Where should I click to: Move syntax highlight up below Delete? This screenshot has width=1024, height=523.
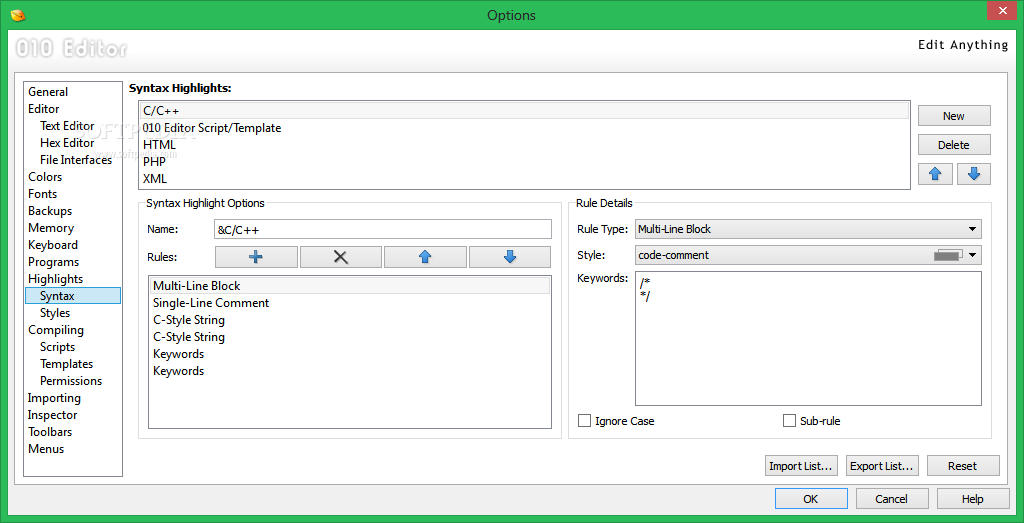pos(935,174)
